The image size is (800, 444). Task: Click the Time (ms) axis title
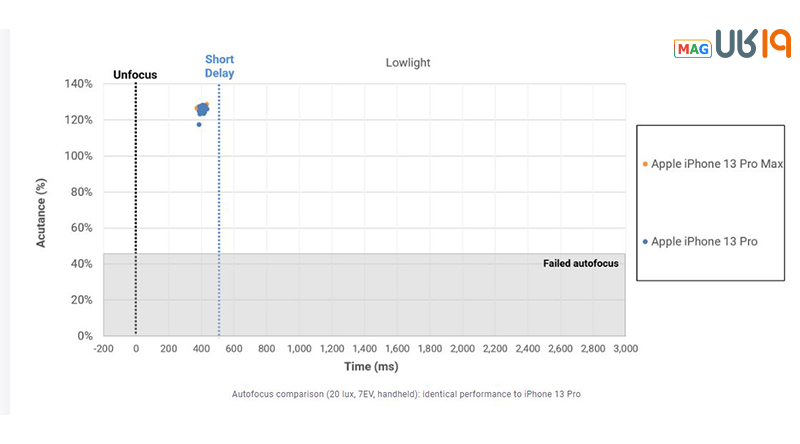[365, 368]
